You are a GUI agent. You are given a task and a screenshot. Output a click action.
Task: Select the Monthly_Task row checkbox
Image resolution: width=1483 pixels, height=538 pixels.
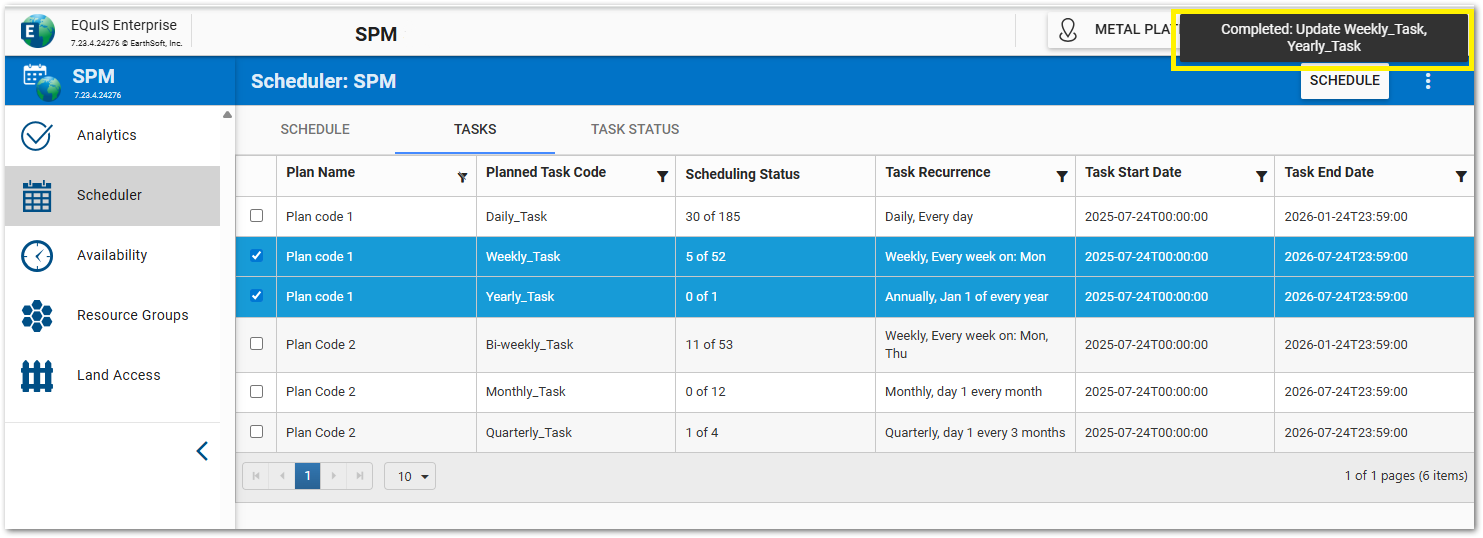(256, 392)
